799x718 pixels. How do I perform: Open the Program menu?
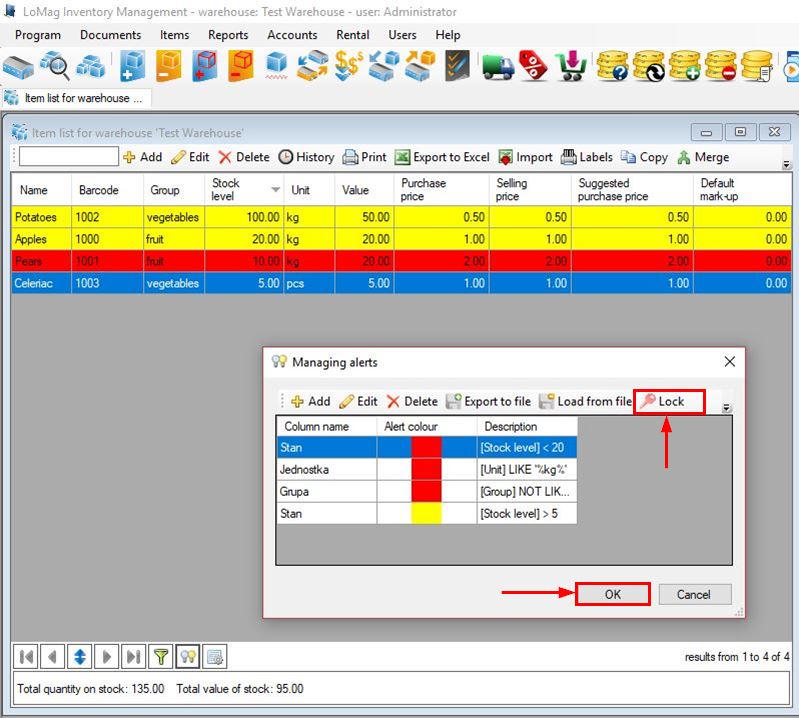click(38, 35)
